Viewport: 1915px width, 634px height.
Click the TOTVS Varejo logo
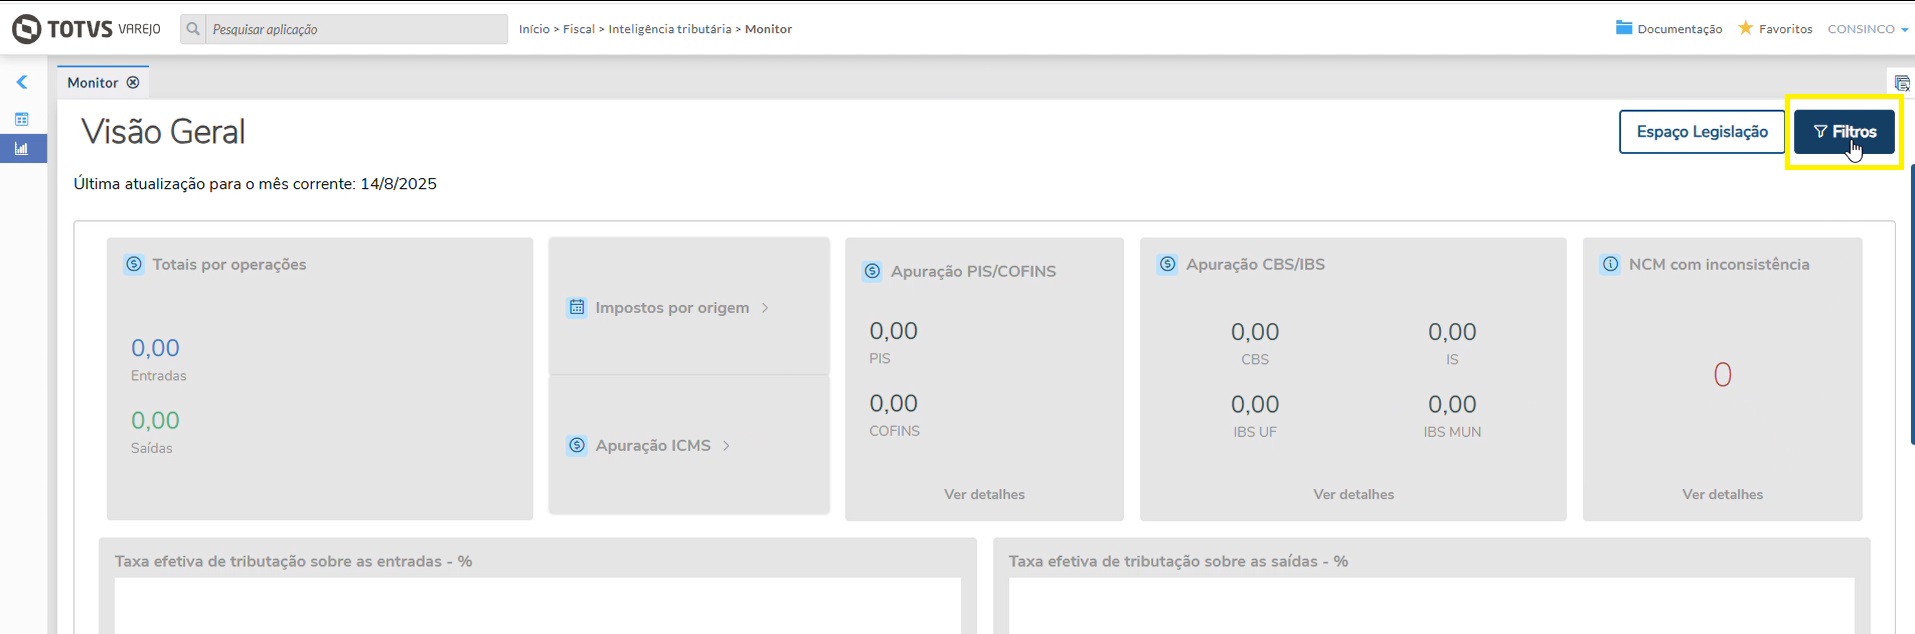click(x=86, y=29)
